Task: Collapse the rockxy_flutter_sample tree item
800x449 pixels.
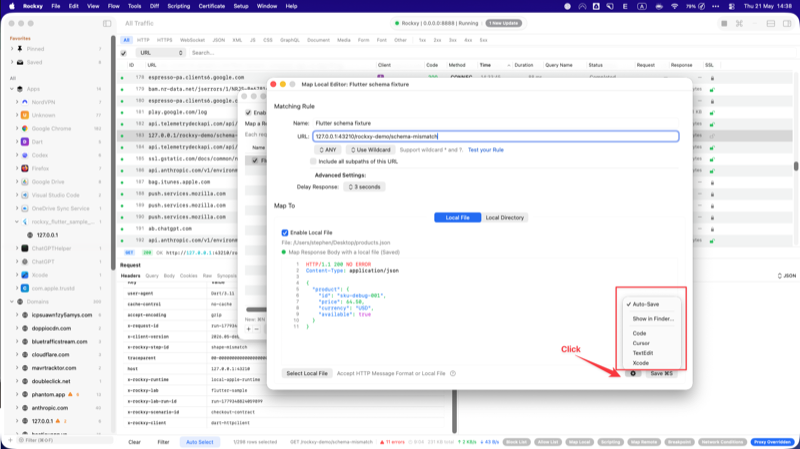Action: tap(17, 222)
